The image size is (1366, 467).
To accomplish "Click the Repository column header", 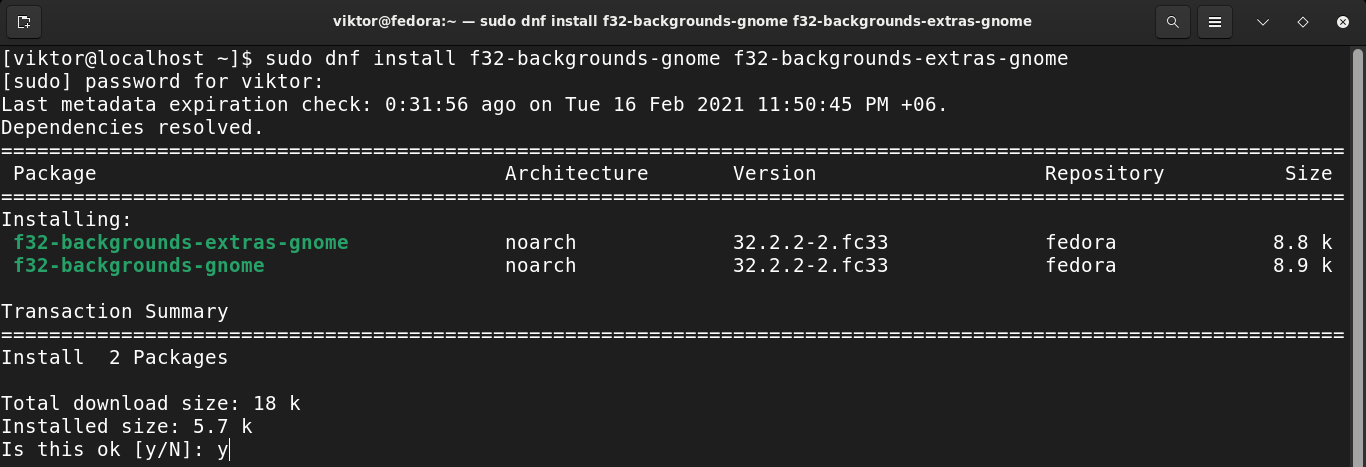I will [1104, 173].
